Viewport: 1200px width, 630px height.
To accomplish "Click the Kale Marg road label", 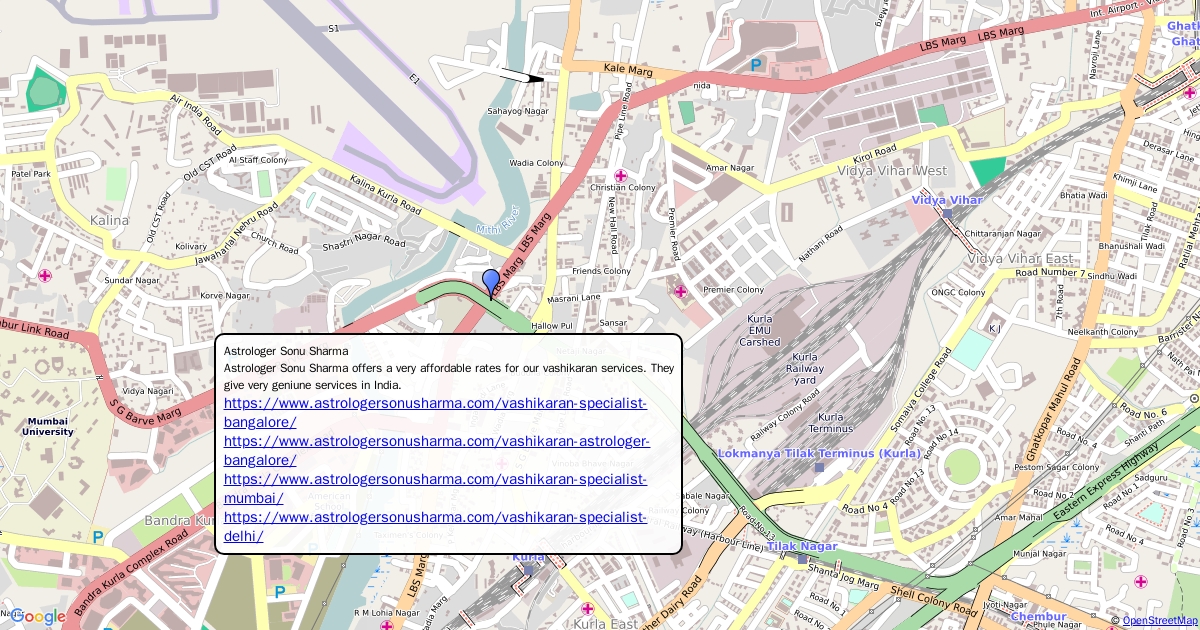I will click(628, 69).
